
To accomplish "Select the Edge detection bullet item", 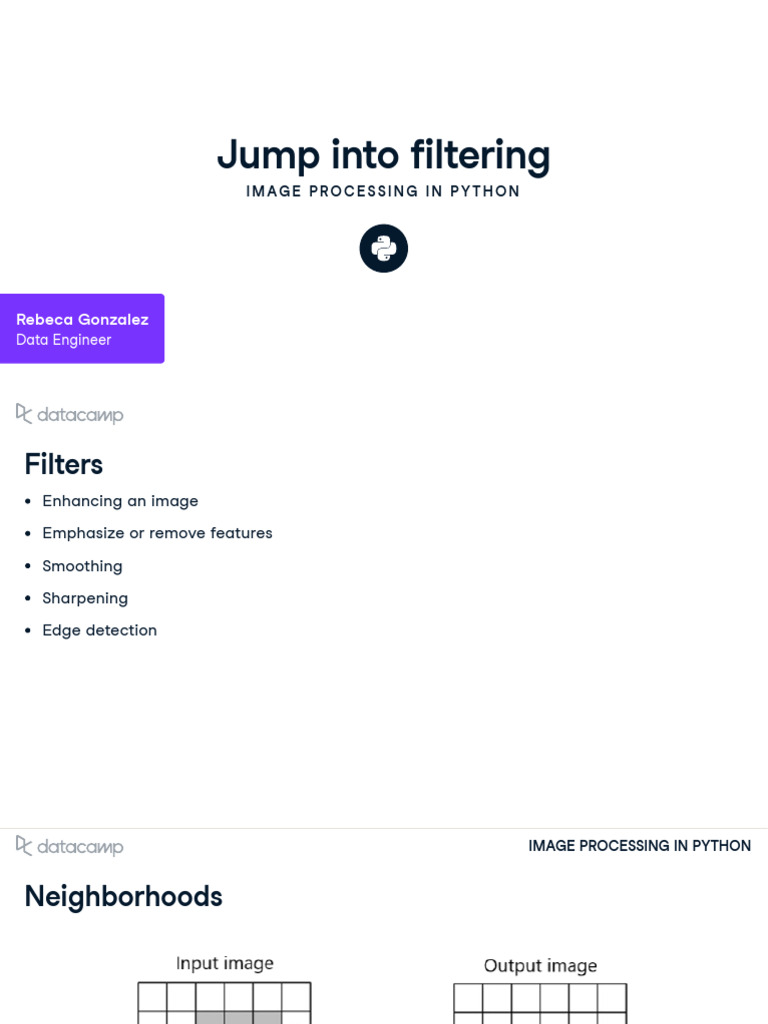I will tap(99, 630).
